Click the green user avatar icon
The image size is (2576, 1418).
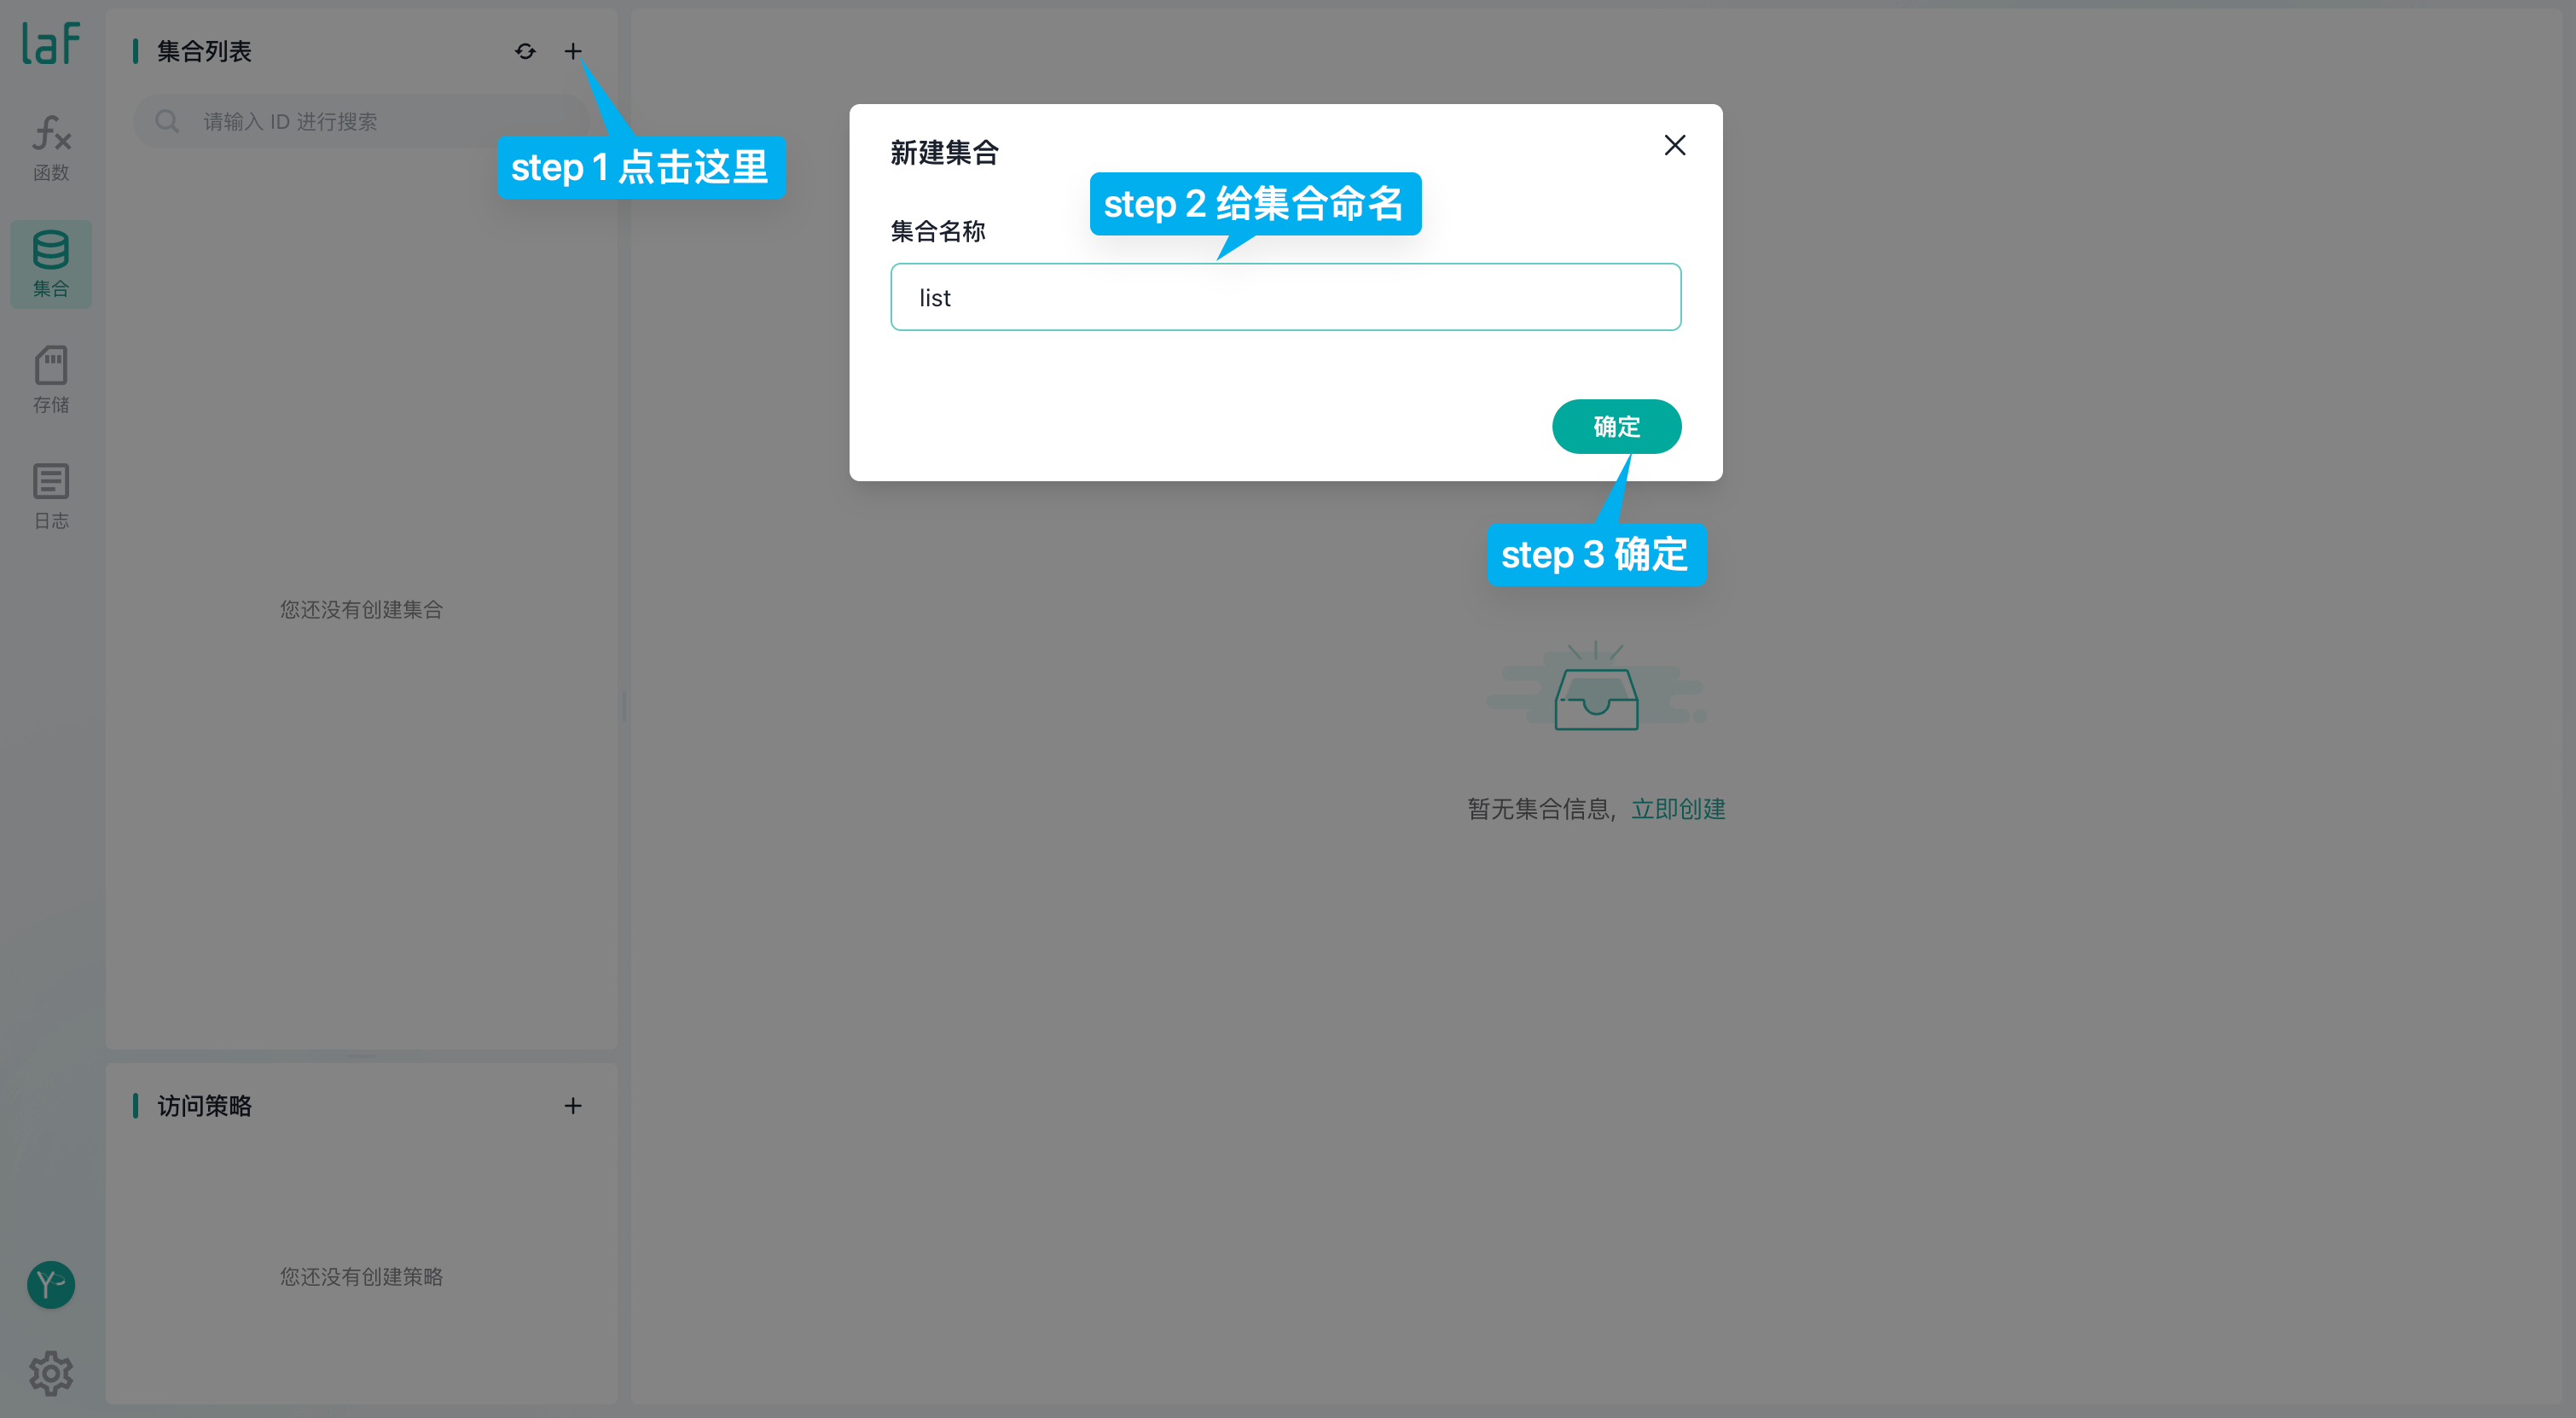tap(51, 1284)
